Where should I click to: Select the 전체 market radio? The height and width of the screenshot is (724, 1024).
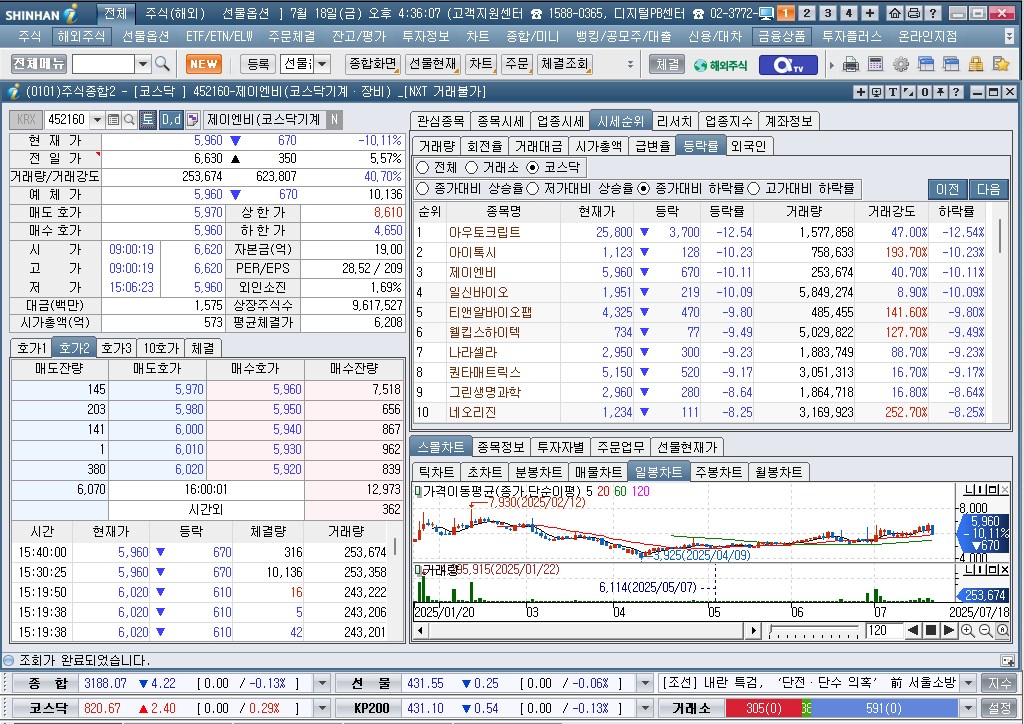[x=423, y=168]
